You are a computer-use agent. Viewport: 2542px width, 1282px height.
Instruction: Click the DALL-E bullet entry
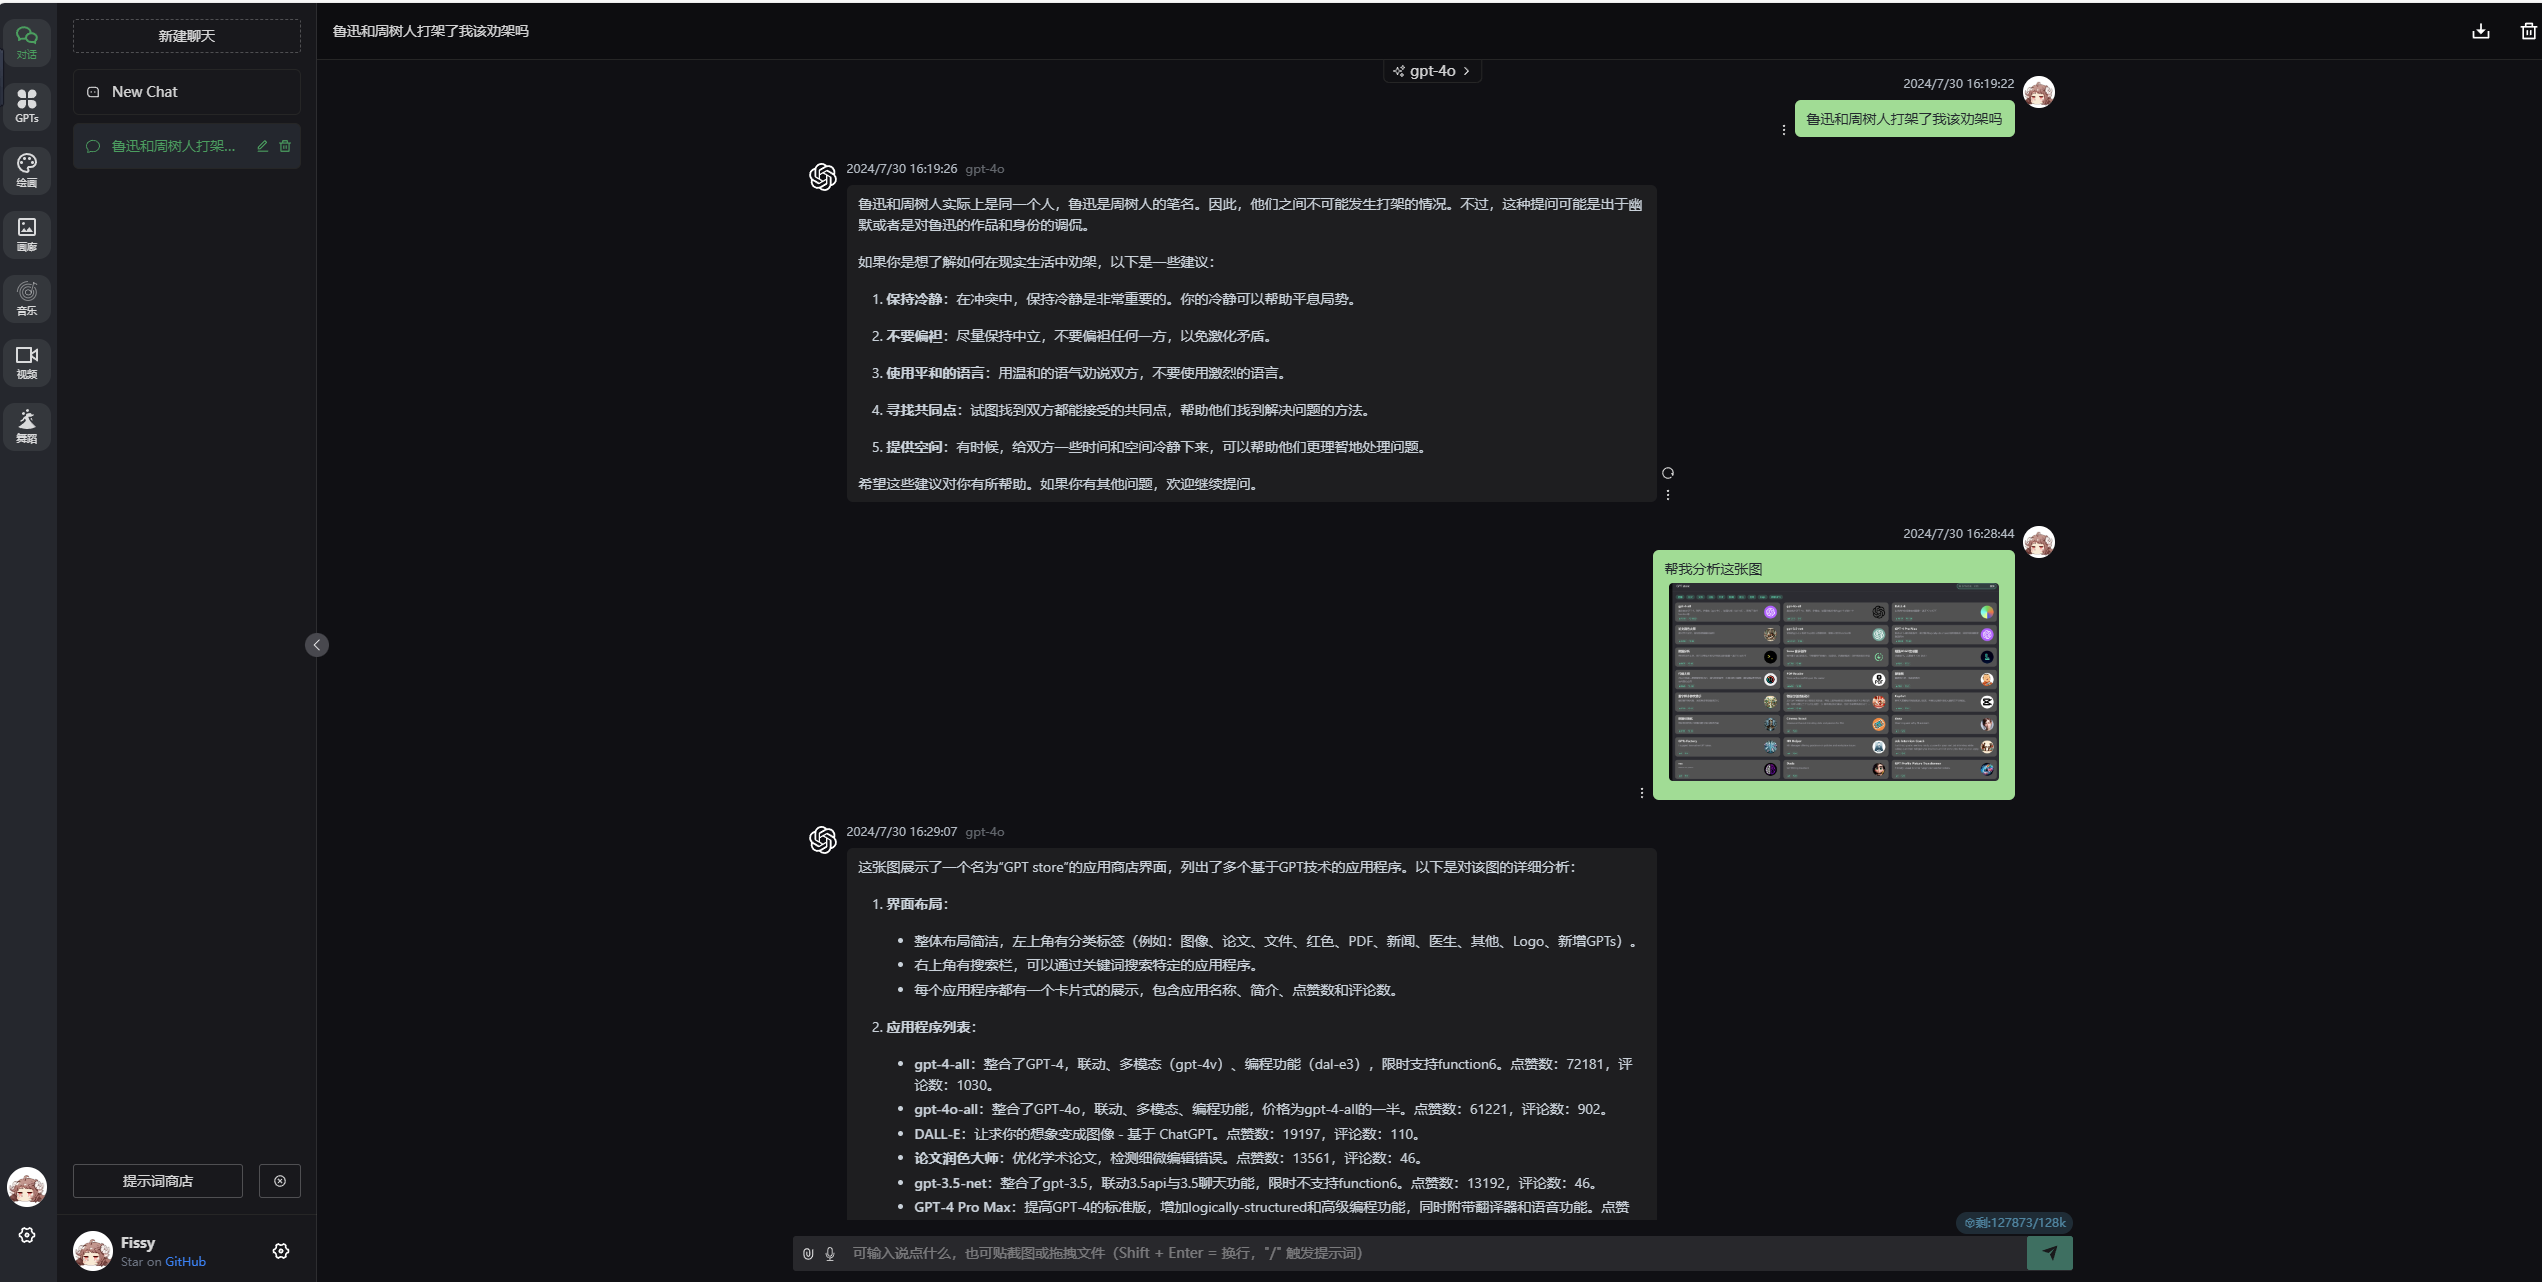coord(1167,1134)
